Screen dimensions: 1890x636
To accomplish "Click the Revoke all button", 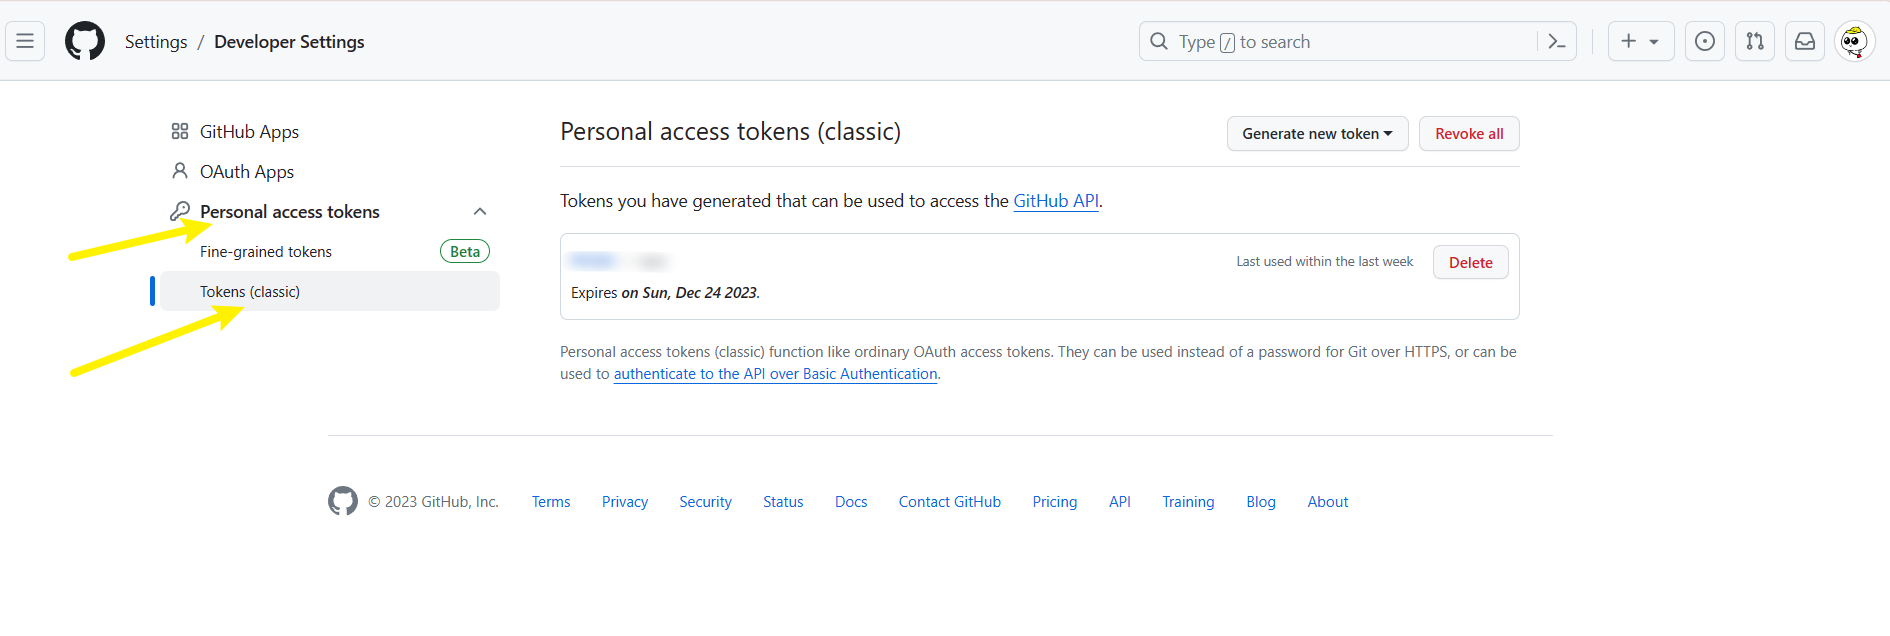I will 1469,134.
